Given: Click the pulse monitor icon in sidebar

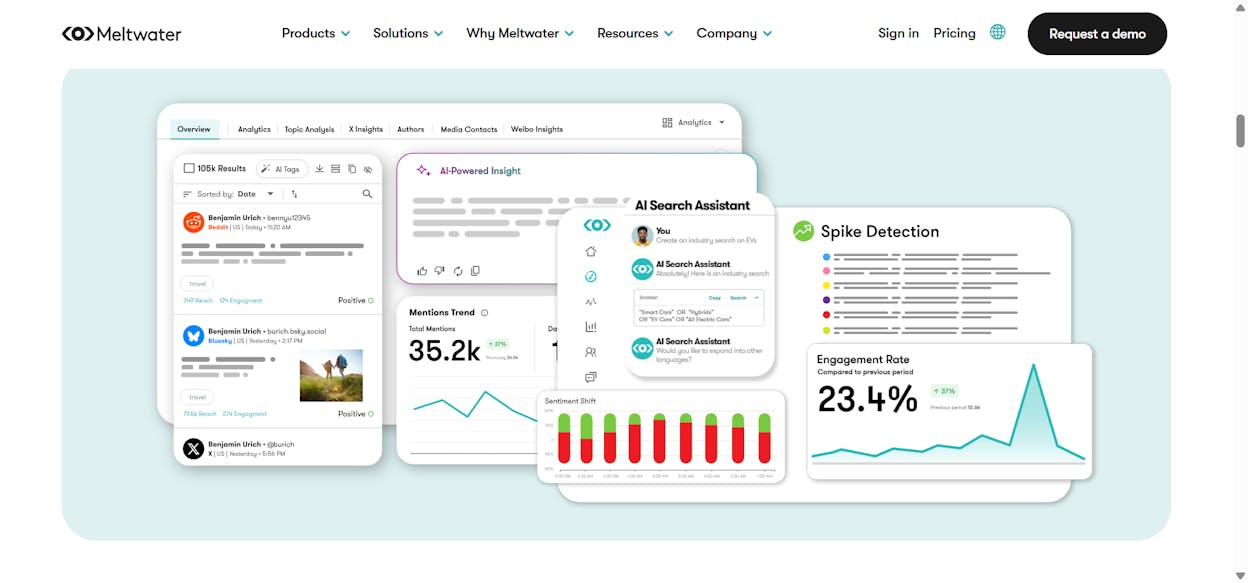Looking at the screenshot, I should coord(591,301).
